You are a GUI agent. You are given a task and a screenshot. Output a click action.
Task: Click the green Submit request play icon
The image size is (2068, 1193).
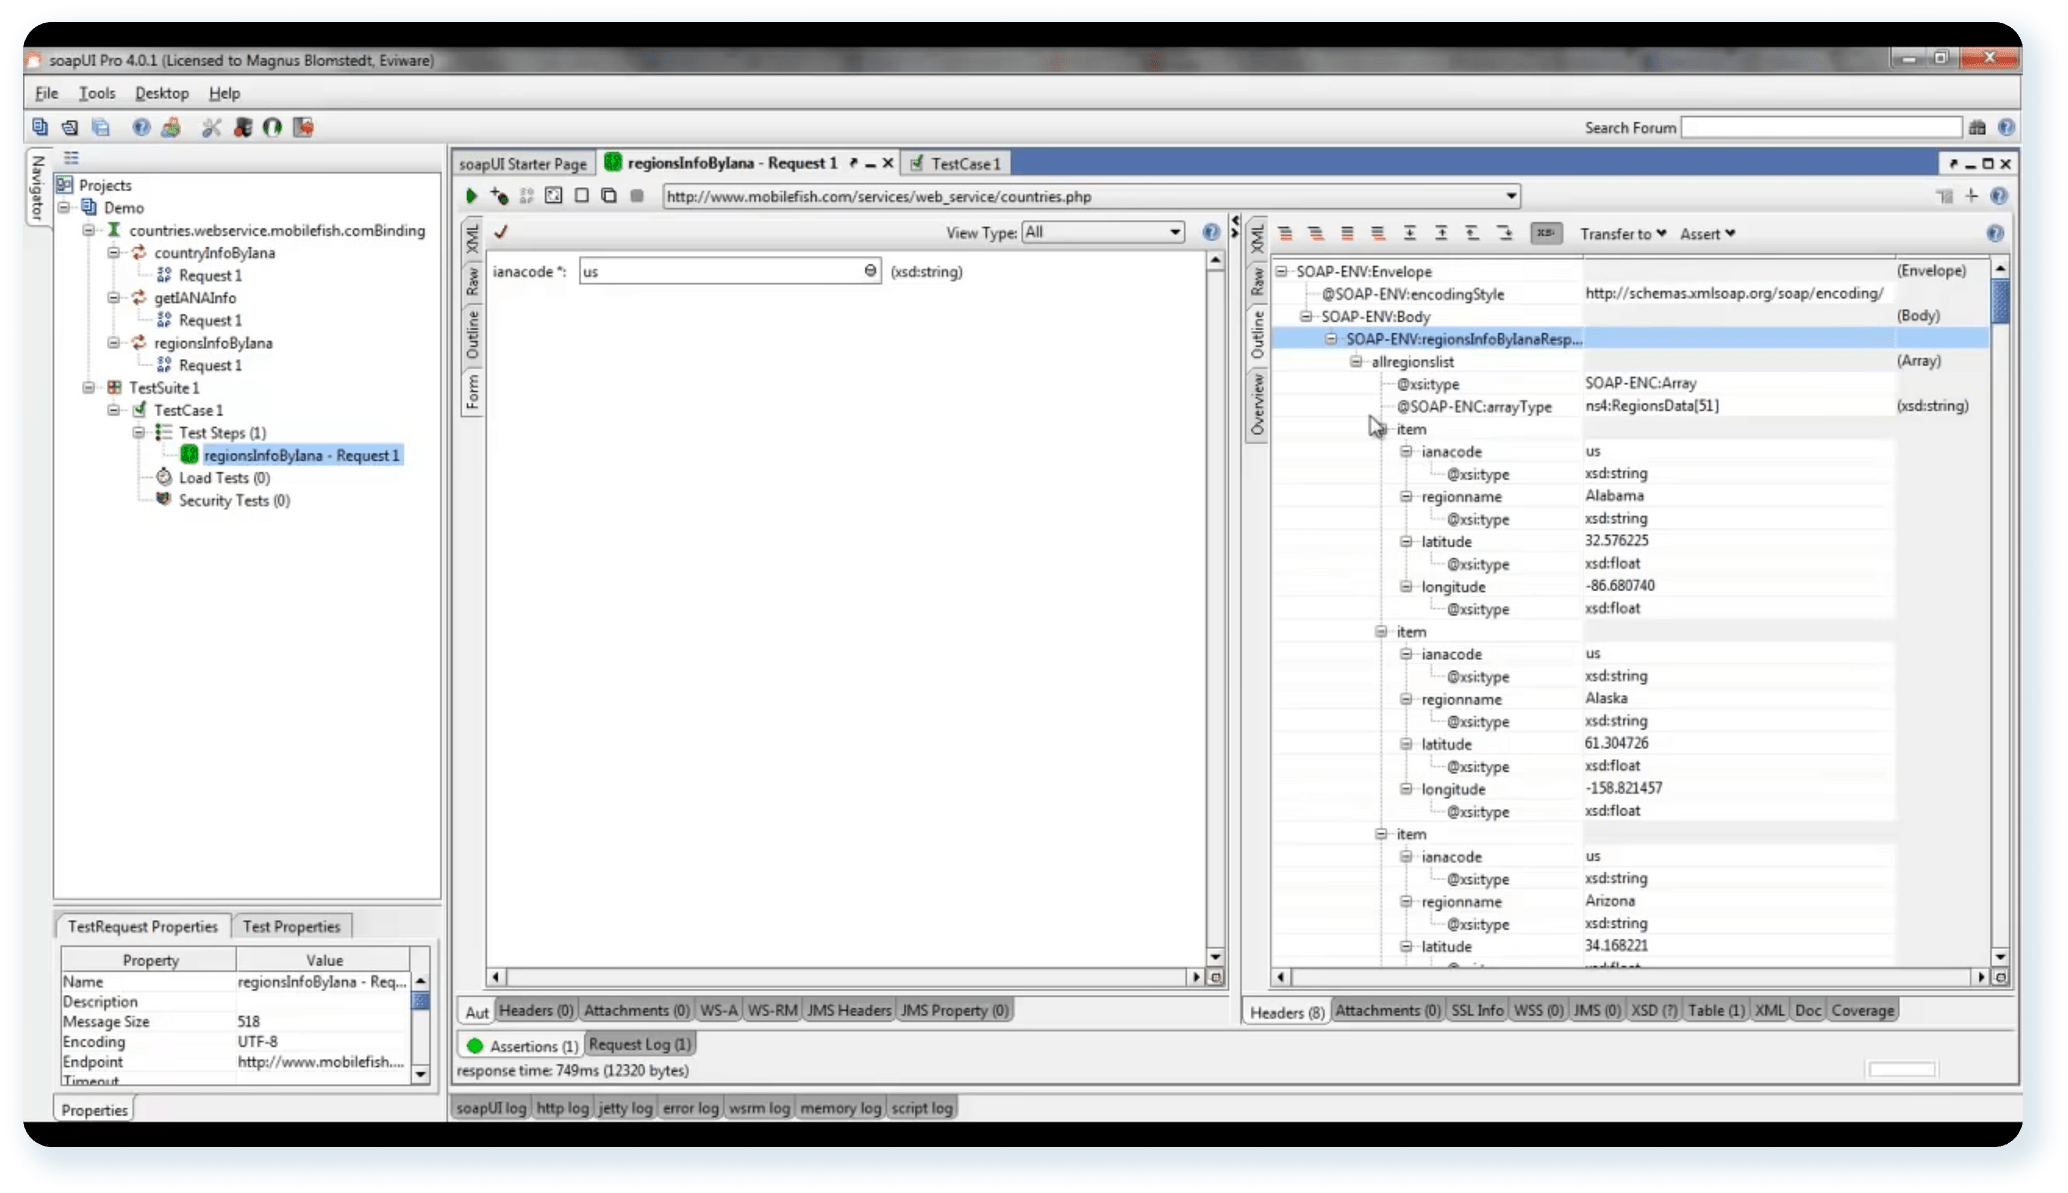point(471,196)
